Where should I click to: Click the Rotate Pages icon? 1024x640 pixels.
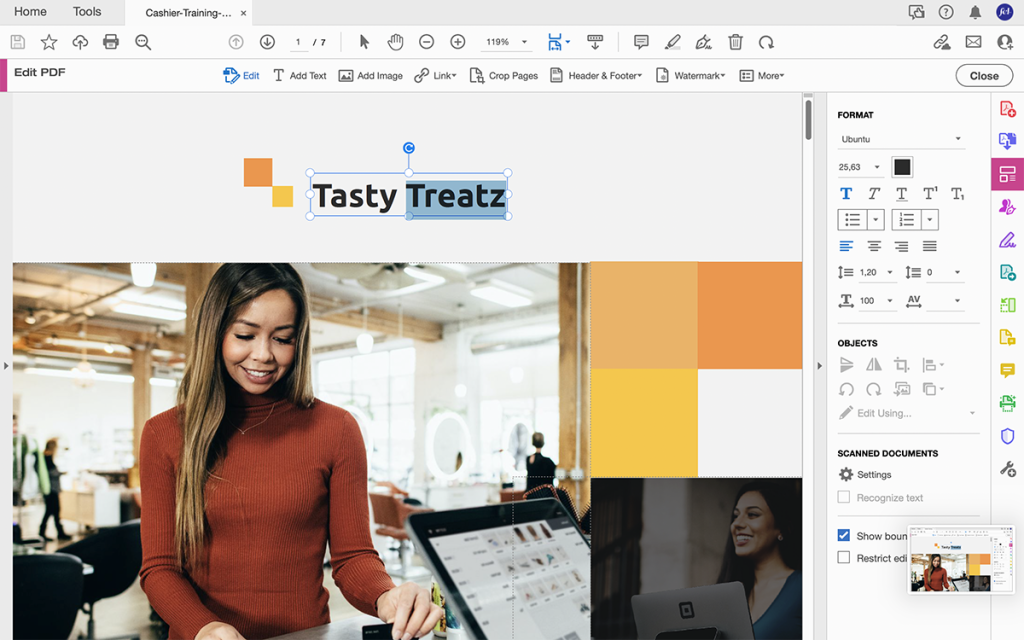point(765,42)
